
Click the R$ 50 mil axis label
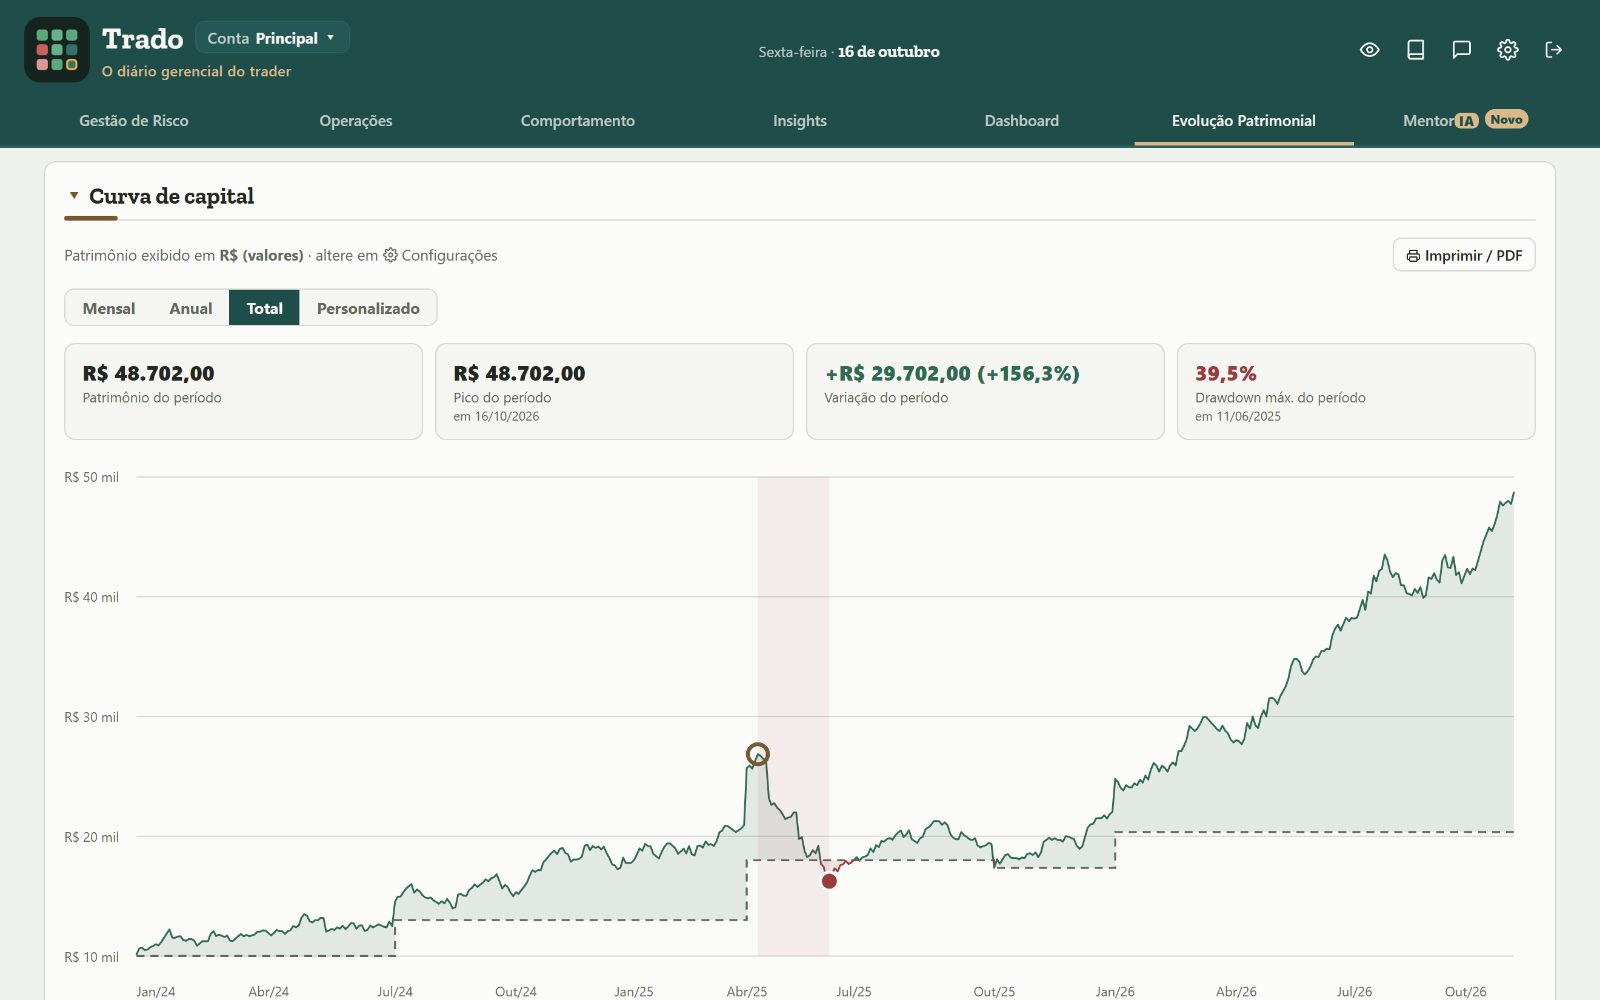pos(91,477)
